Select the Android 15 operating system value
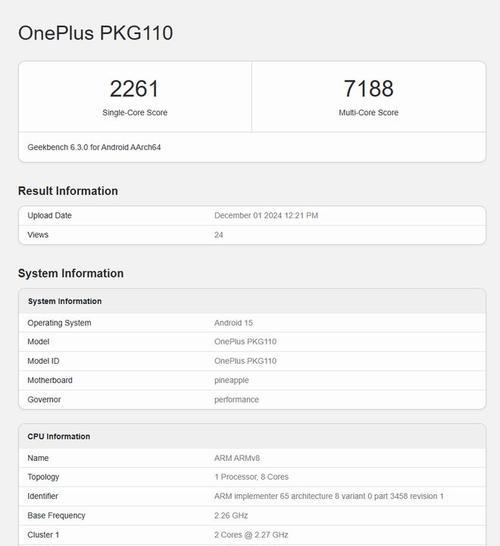The height and width of the screenshot is (546, 500). pos(233,323)
